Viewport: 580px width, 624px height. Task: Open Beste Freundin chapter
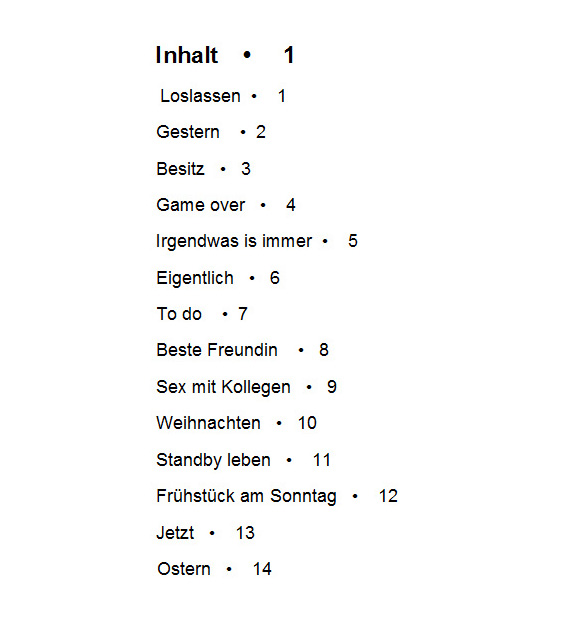coord(217,350)
